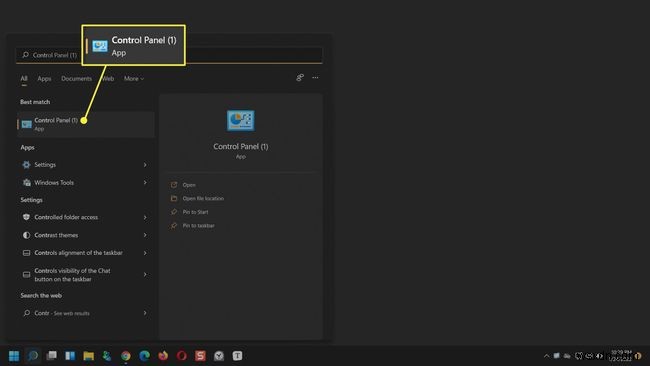The width and height of the screenshot is (650, 366).
Task: Click Open file location action
Action: pyautogui.click(x=203, y=199)
